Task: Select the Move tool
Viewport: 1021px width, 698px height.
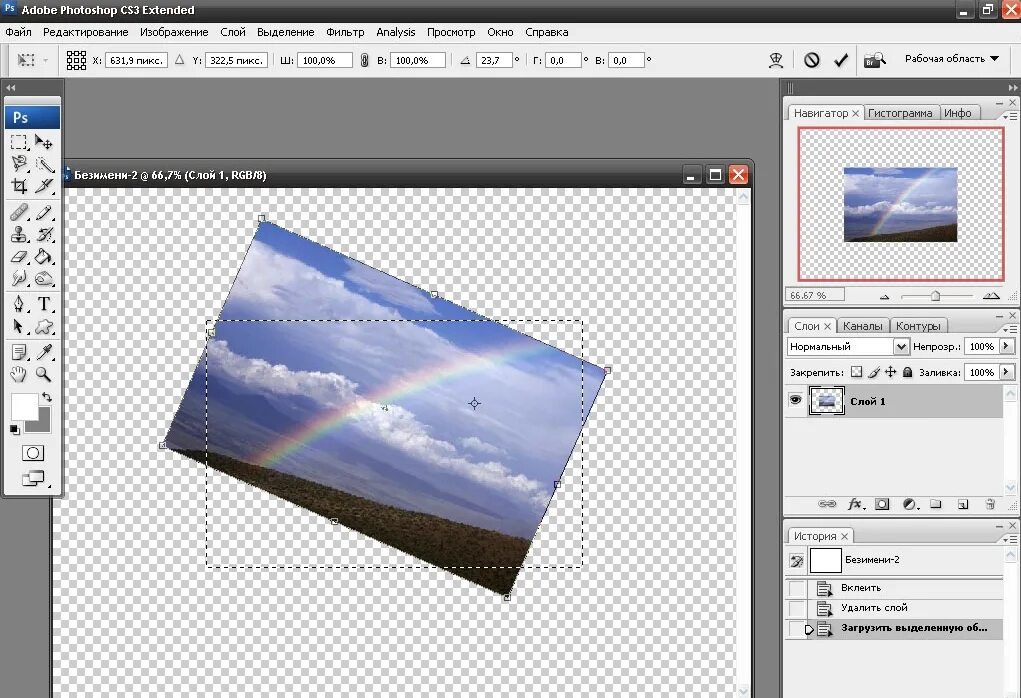Action: [x=44, y=142]
